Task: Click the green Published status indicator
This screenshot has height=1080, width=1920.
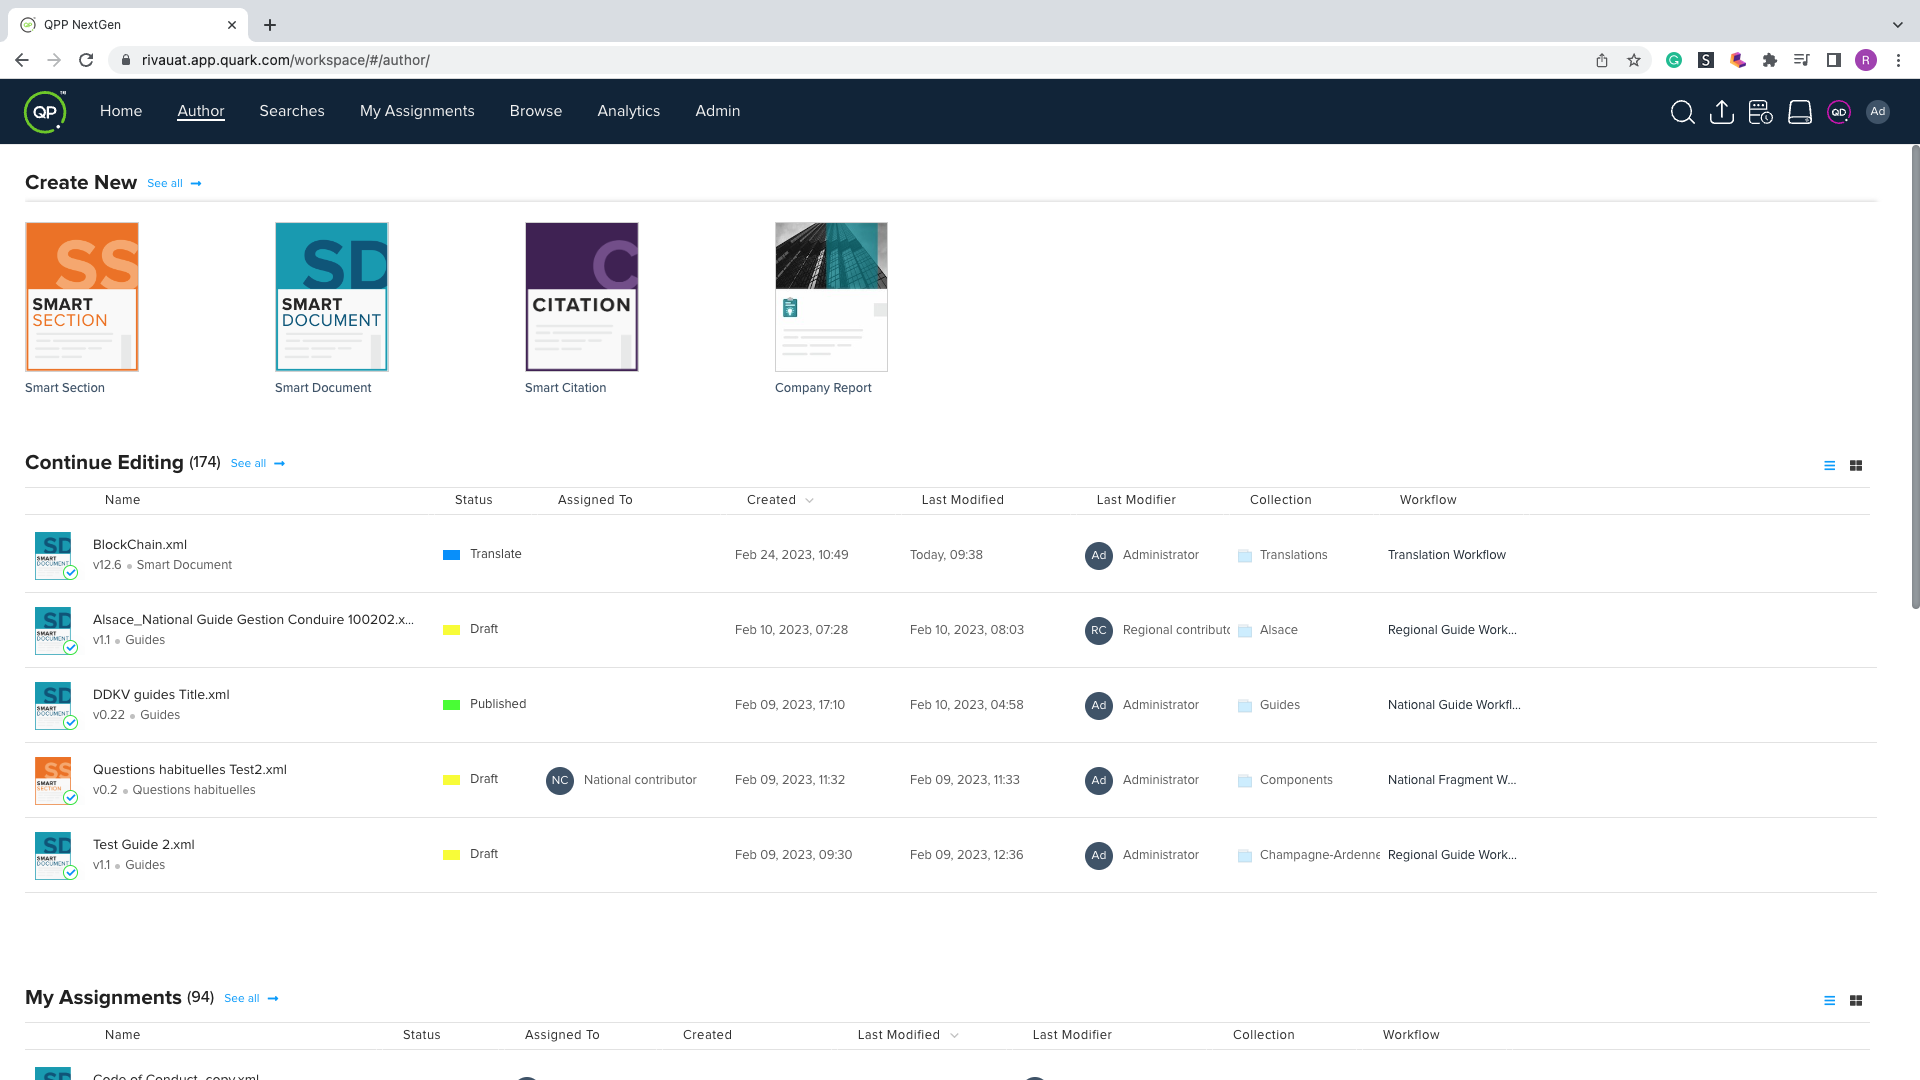Action: (x=452, y=704)
